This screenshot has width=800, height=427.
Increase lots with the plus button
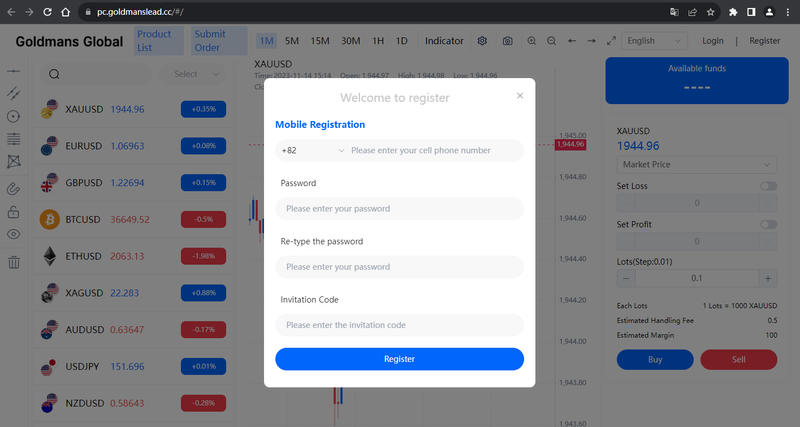(768, 279)
